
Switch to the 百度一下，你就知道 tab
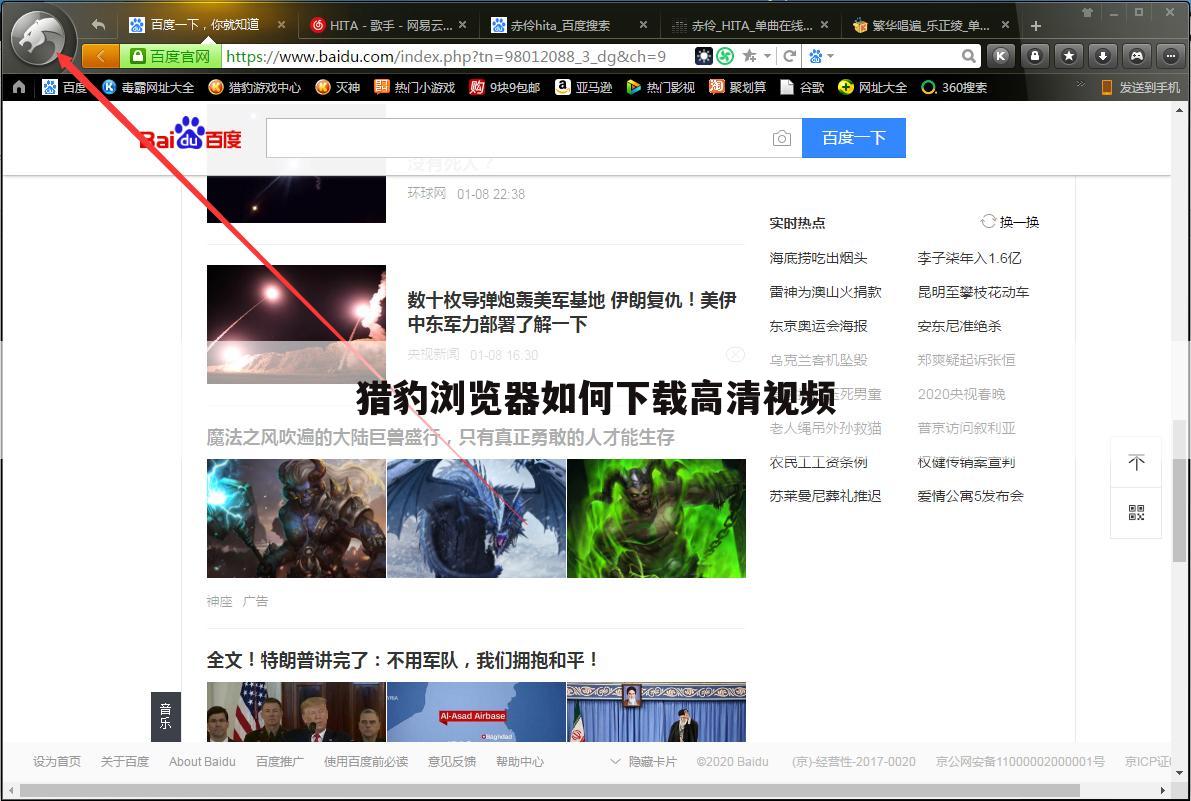[x=205, y=25]
